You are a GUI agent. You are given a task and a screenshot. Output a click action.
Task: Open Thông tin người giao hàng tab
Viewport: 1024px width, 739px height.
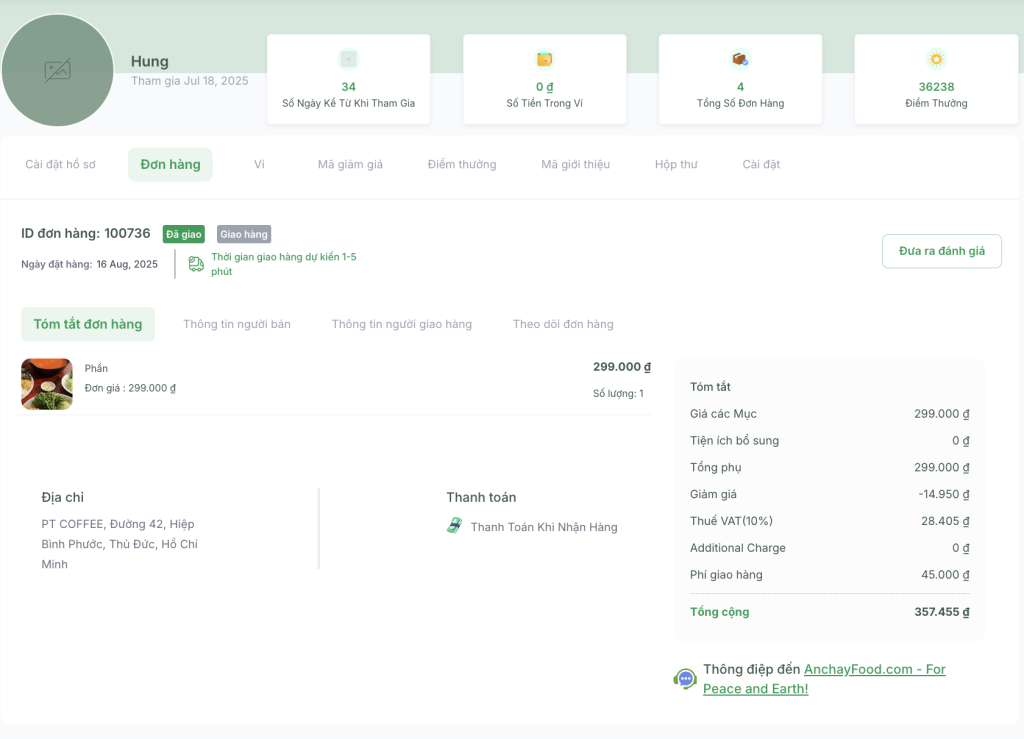click(x=402, y=324)
